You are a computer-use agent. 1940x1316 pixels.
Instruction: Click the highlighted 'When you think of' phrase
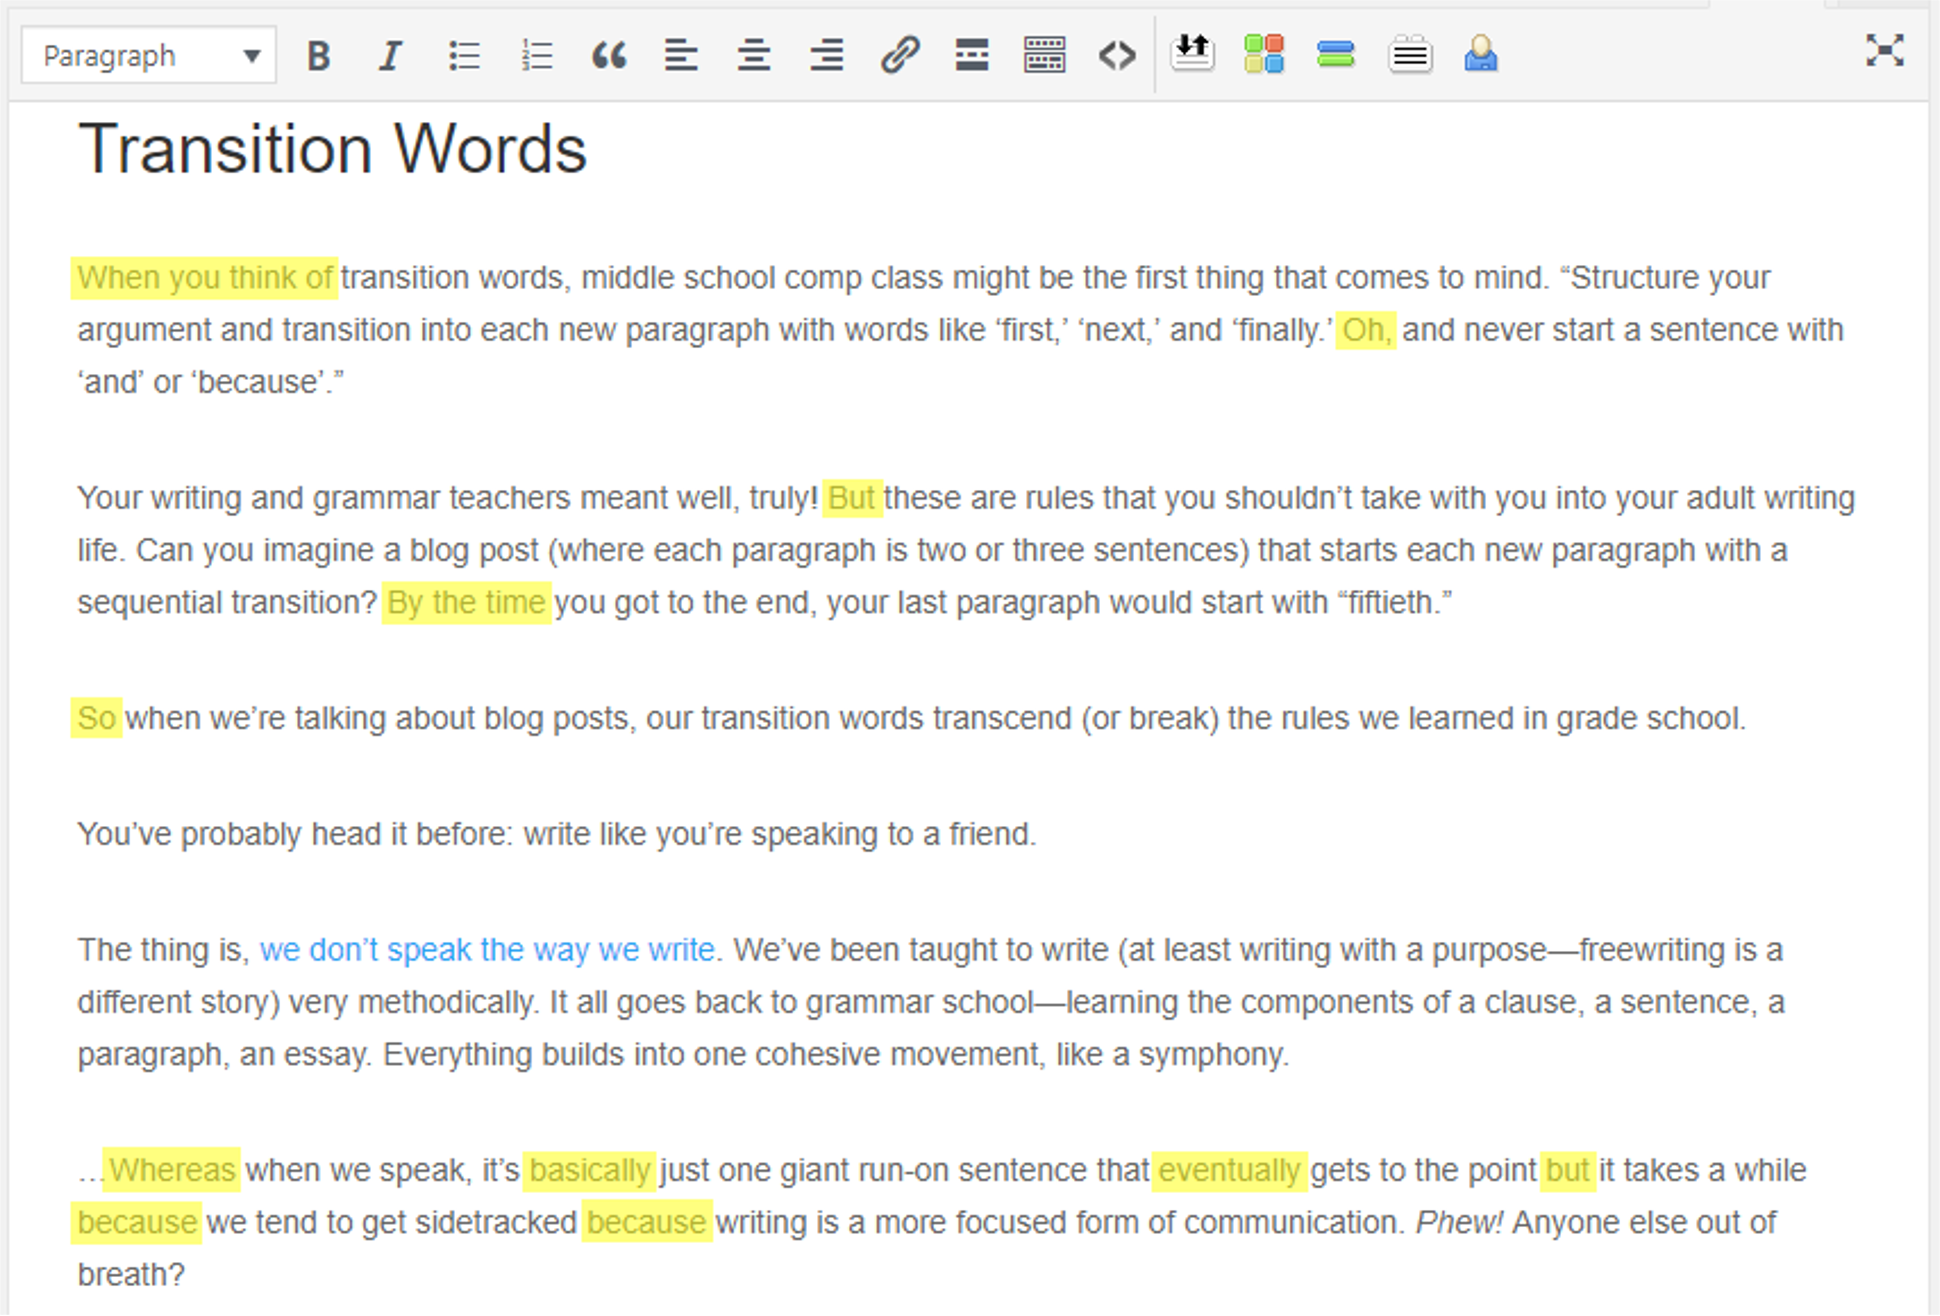pos(205,277)
